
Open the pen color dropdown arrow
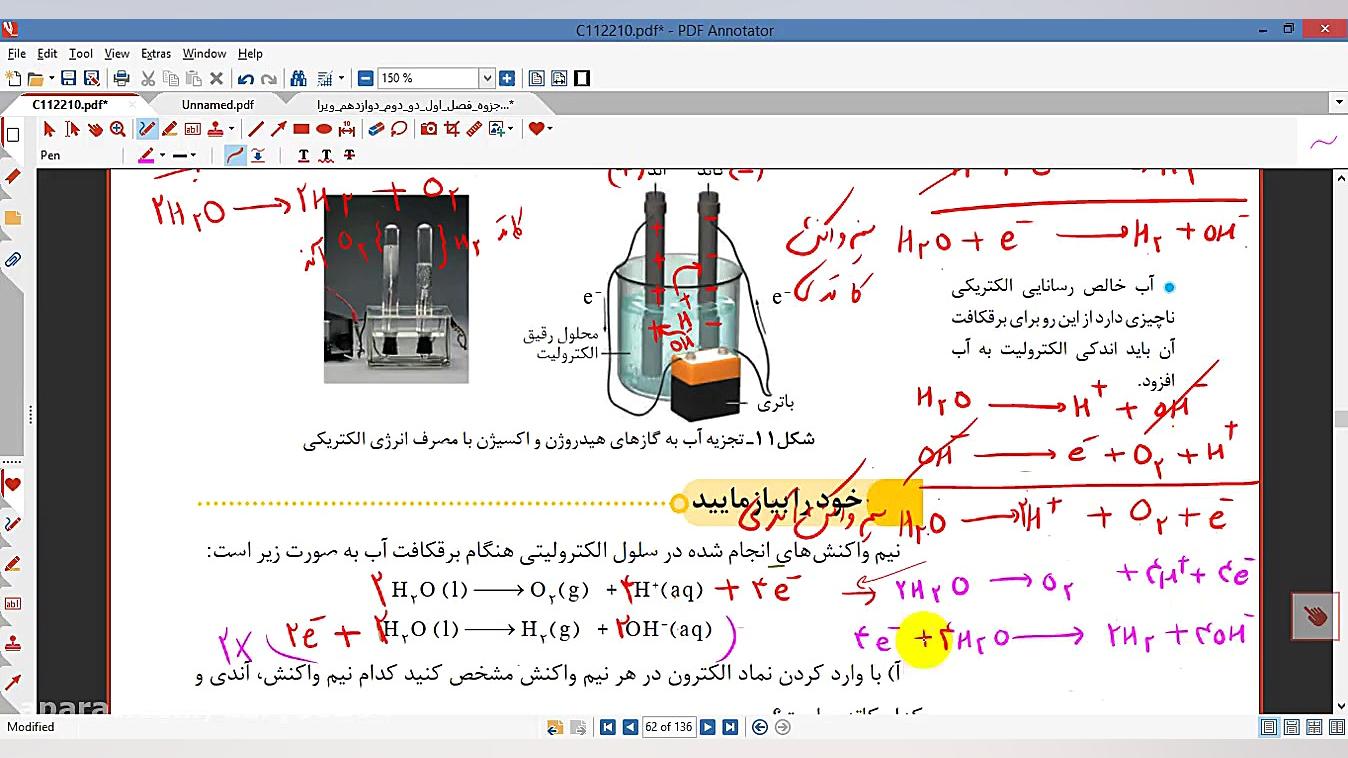[161, 154]
